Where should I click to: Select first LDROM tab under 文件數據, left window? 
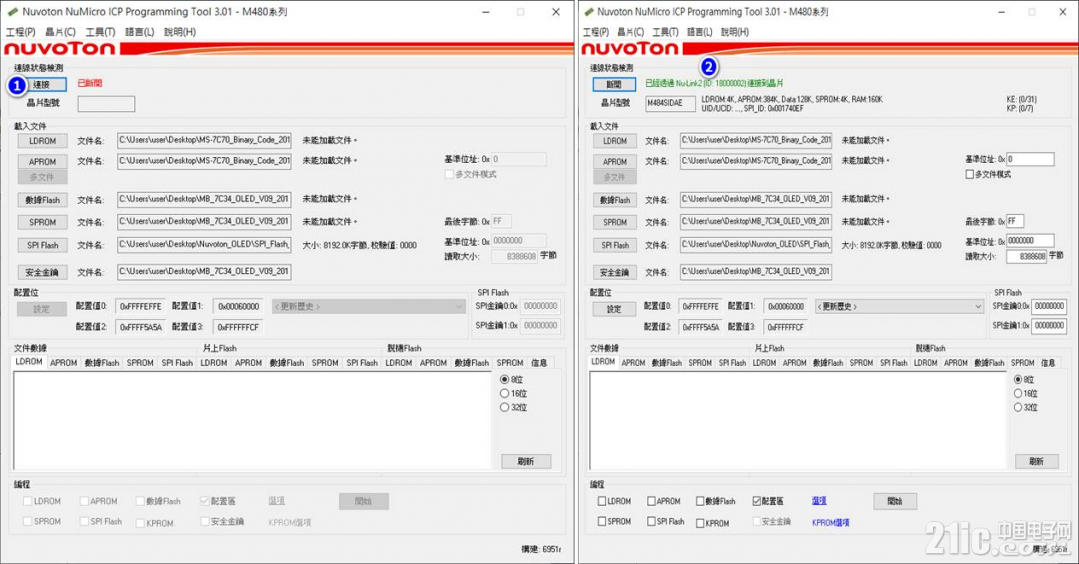pyautogui.click(x=29, y=362)
